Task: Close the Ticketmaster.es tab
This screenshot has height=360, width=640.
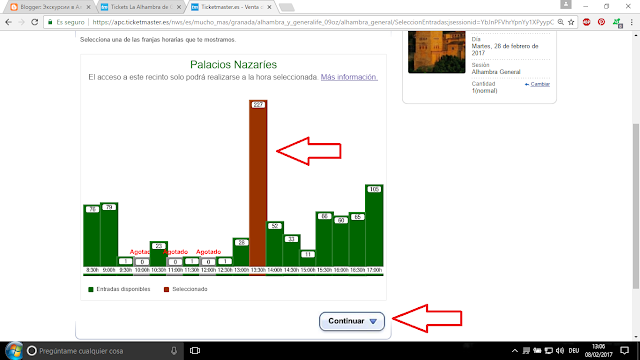Action: click(269, 7)
